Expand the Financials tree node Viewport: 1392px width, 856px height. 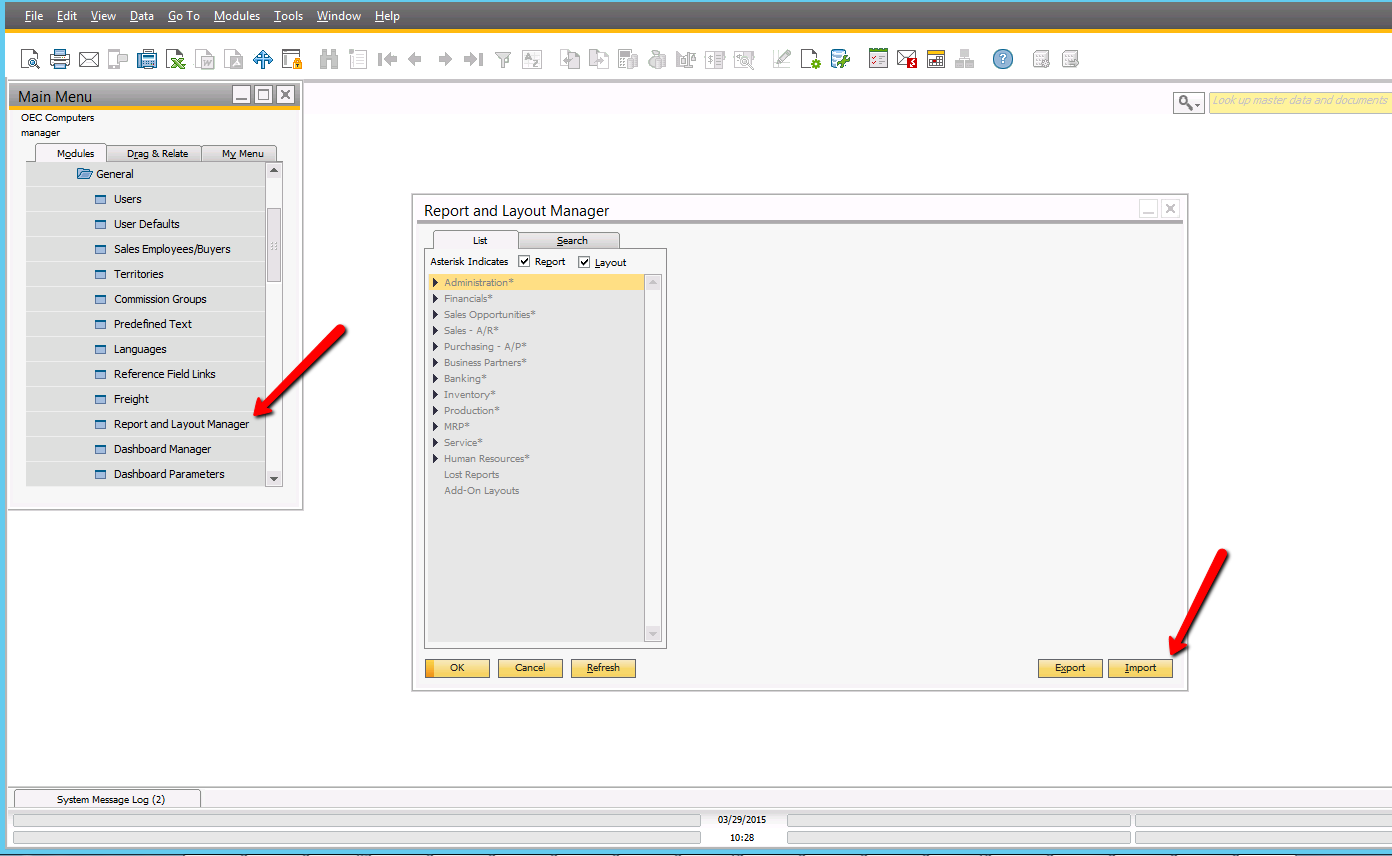coord(435,299)
